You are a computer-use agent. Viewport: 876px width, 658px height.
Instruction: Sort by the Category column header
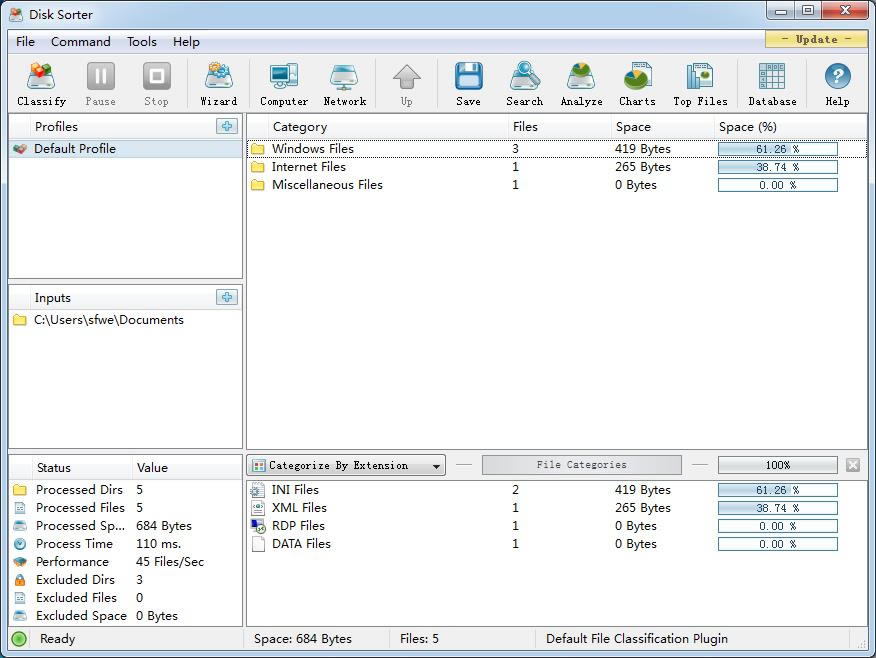point(388,127)
